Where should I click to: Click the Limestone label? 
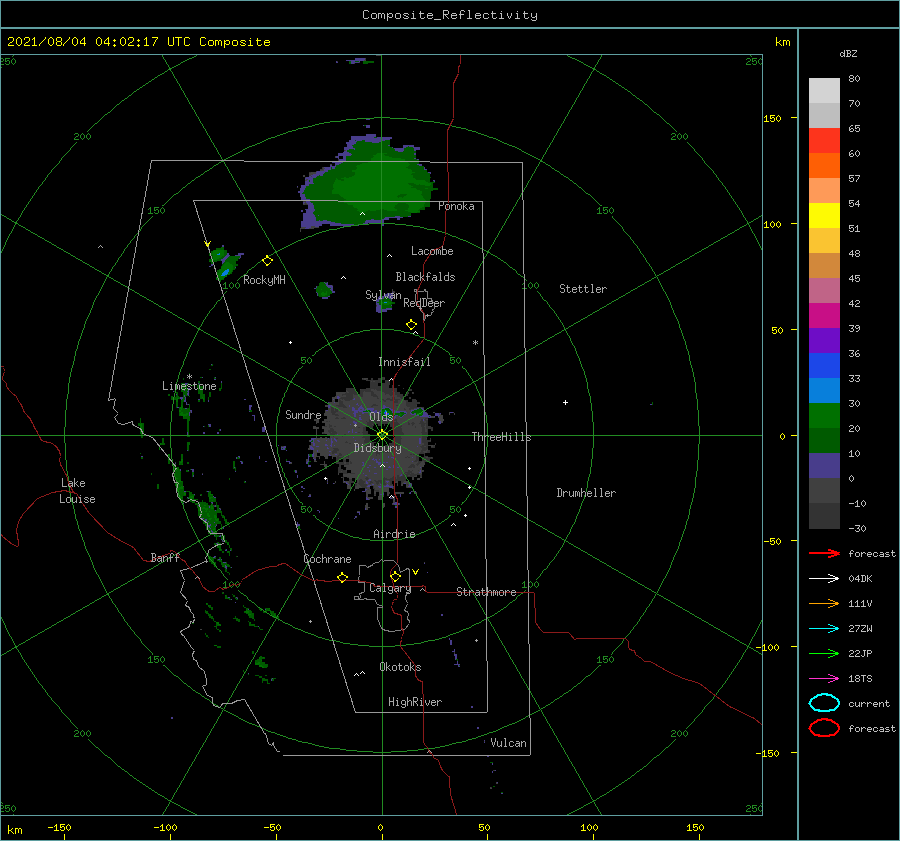pos(189,386)
